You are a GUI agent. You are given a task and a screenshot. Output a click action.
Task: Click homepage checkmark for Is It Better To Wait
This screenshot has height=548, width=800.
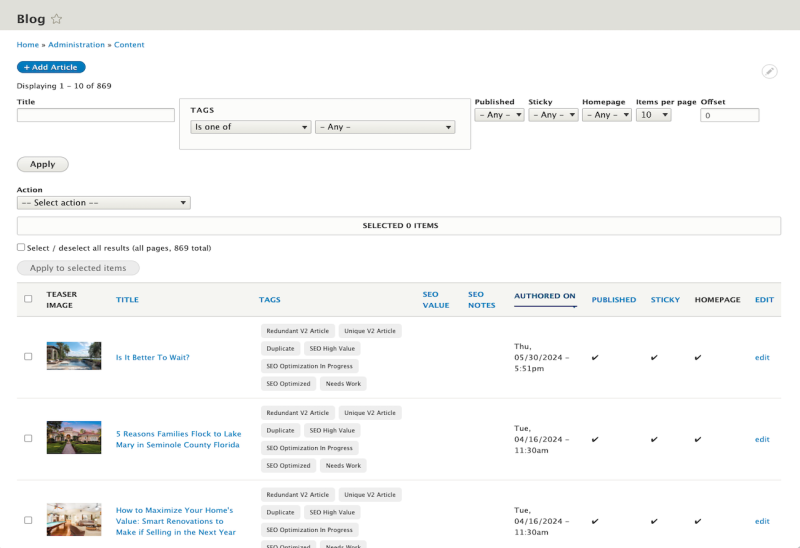(x=698, y=357)
